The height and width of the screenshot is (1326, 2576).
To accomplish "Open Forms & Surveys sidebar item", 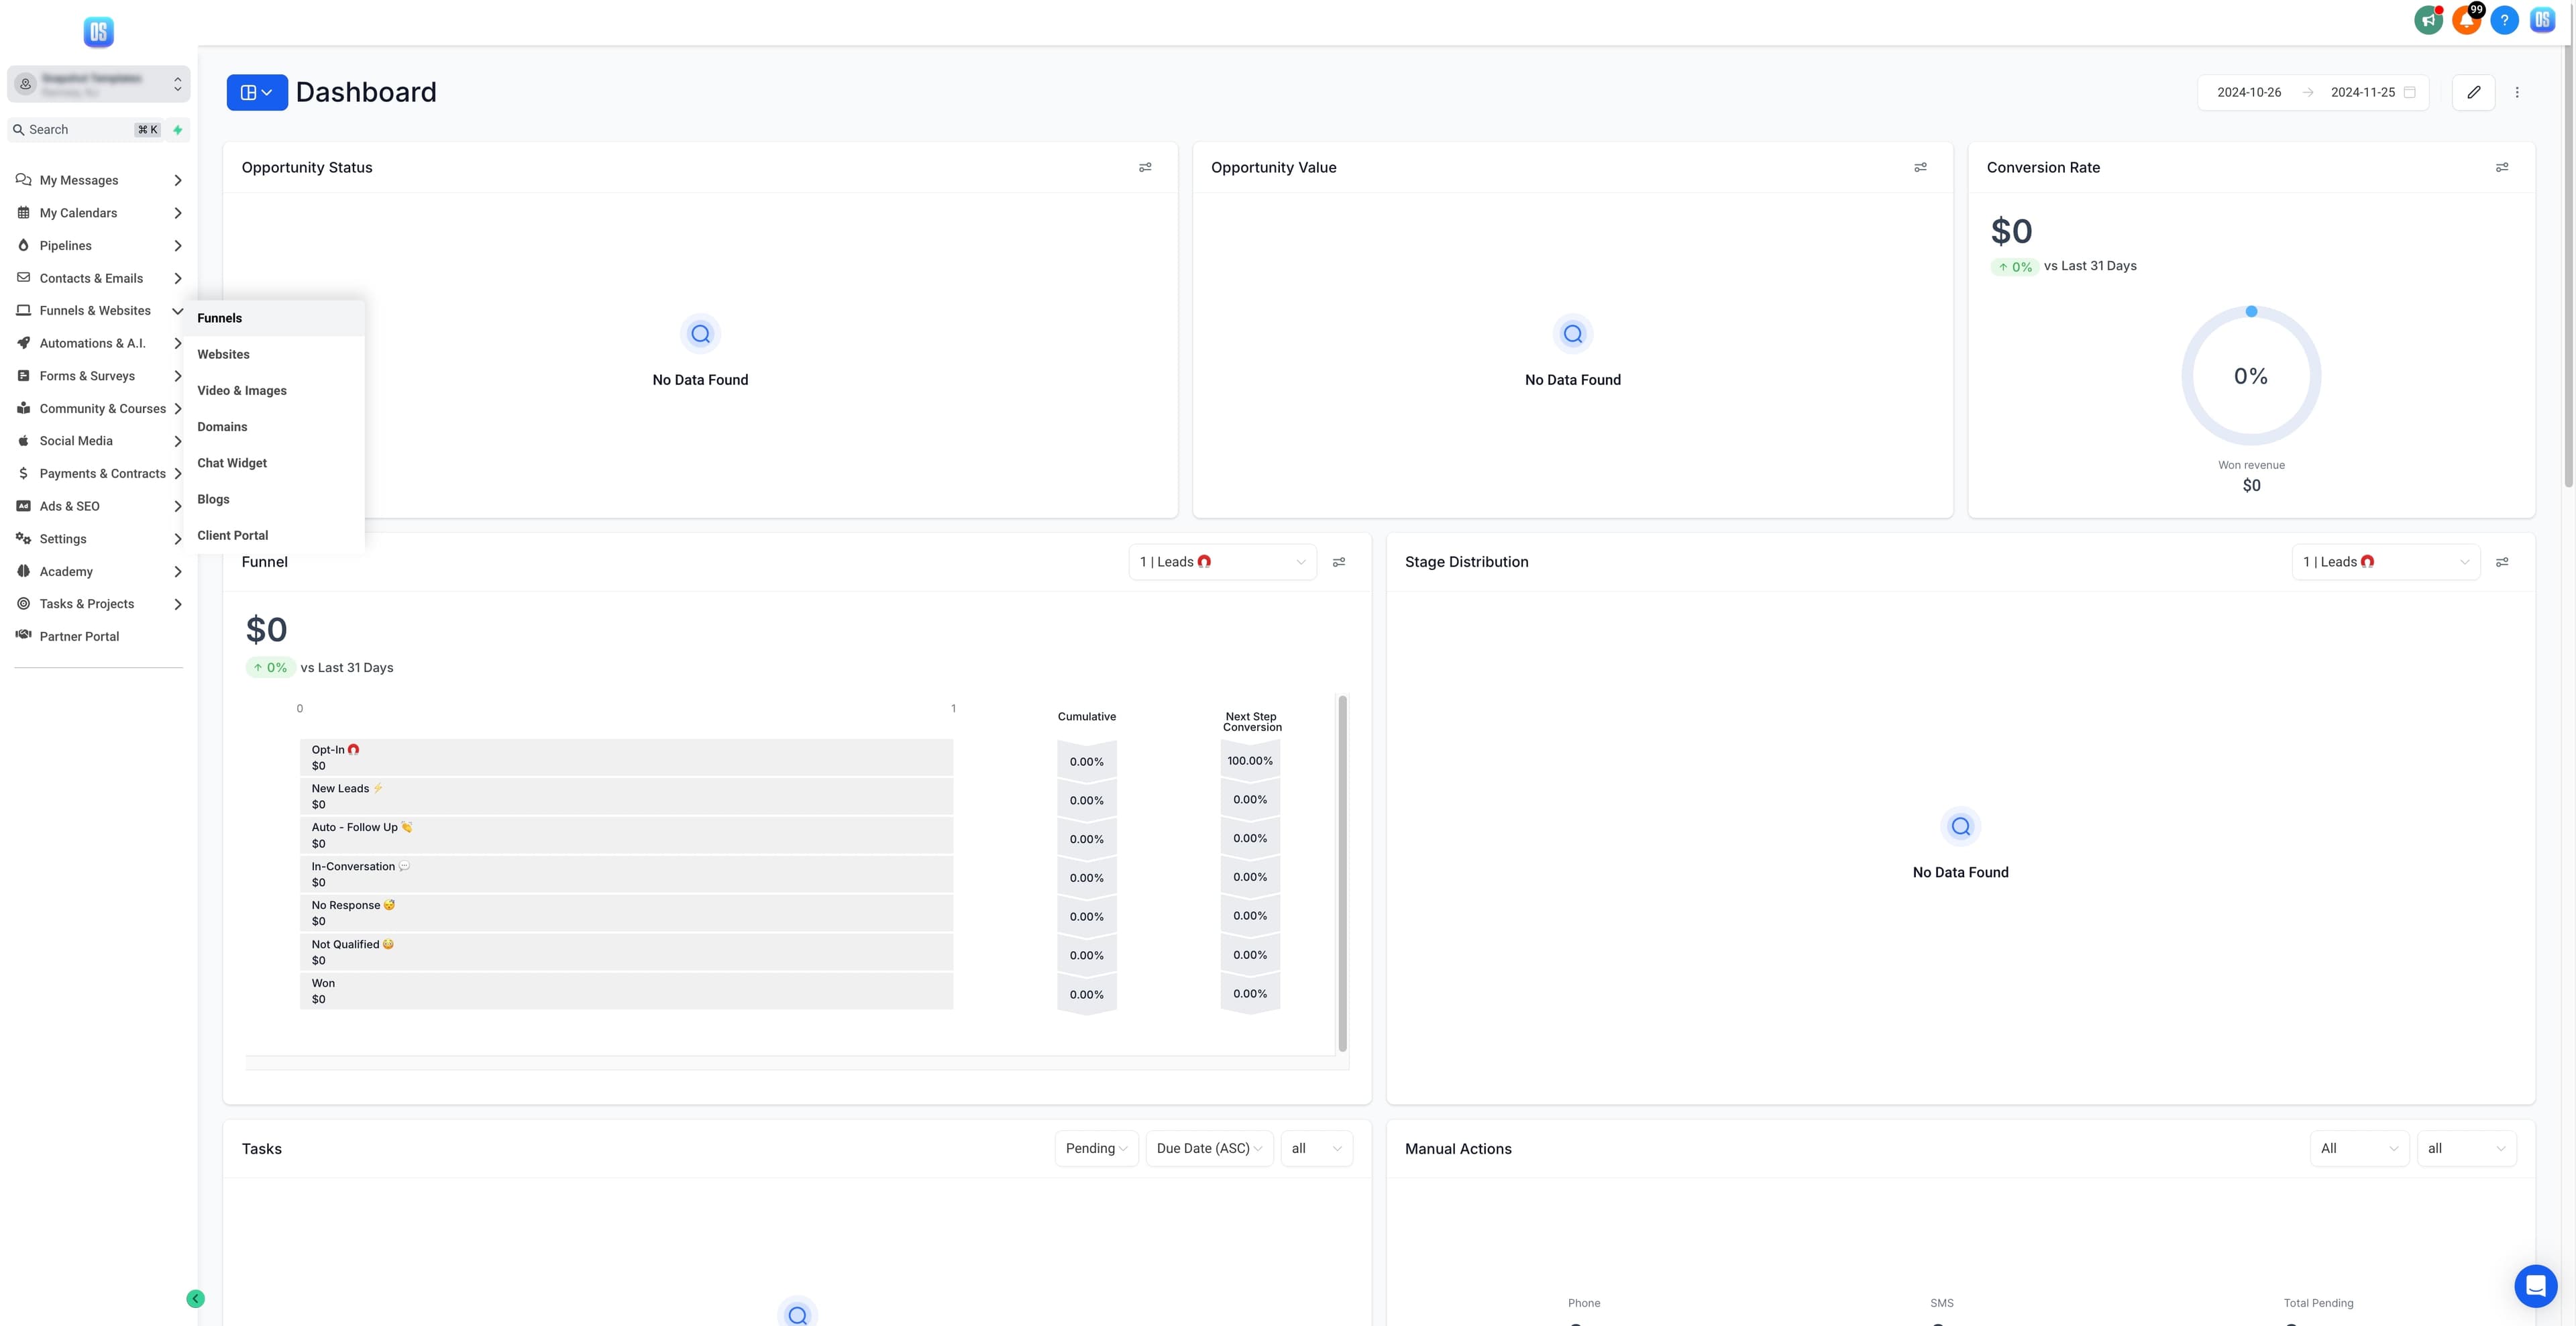I will pyautogui.click(x=98, y=376).
